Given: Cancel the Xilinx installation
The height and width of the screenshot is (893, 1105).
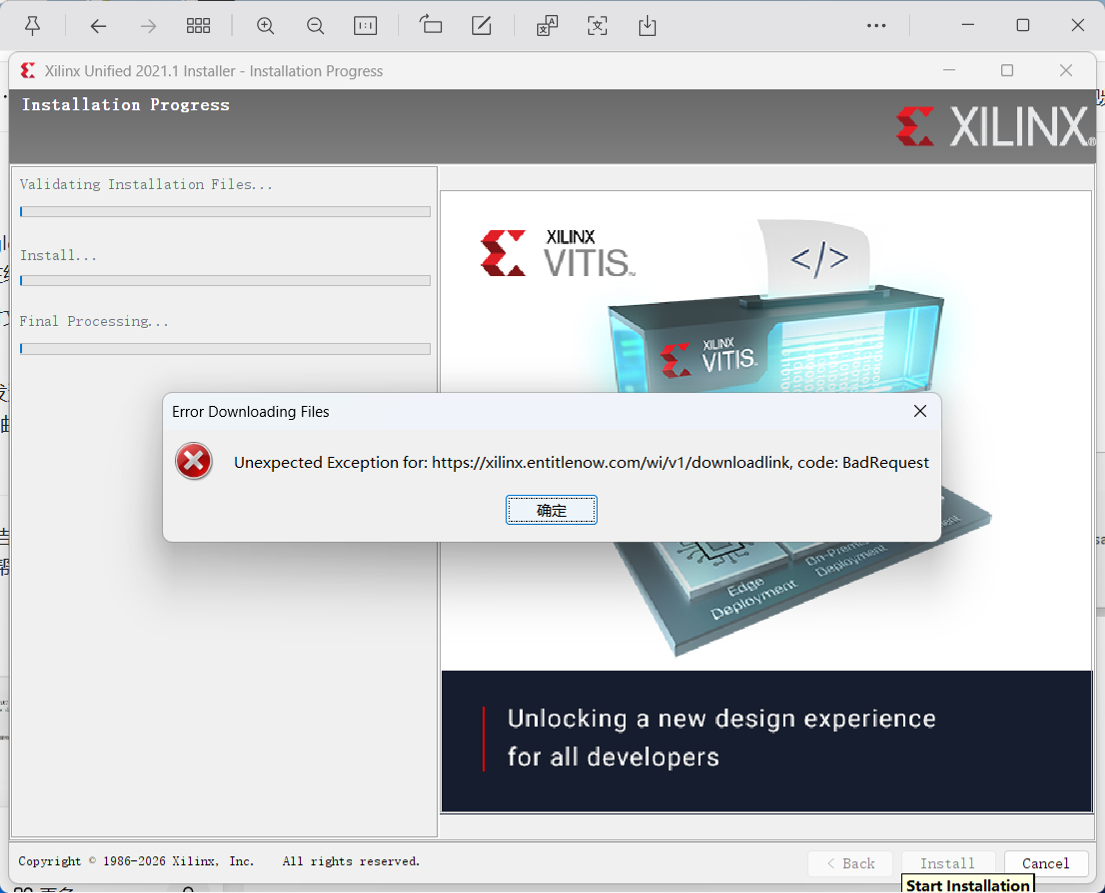Looking at the screenshot, I should (x=1045, y=863).
